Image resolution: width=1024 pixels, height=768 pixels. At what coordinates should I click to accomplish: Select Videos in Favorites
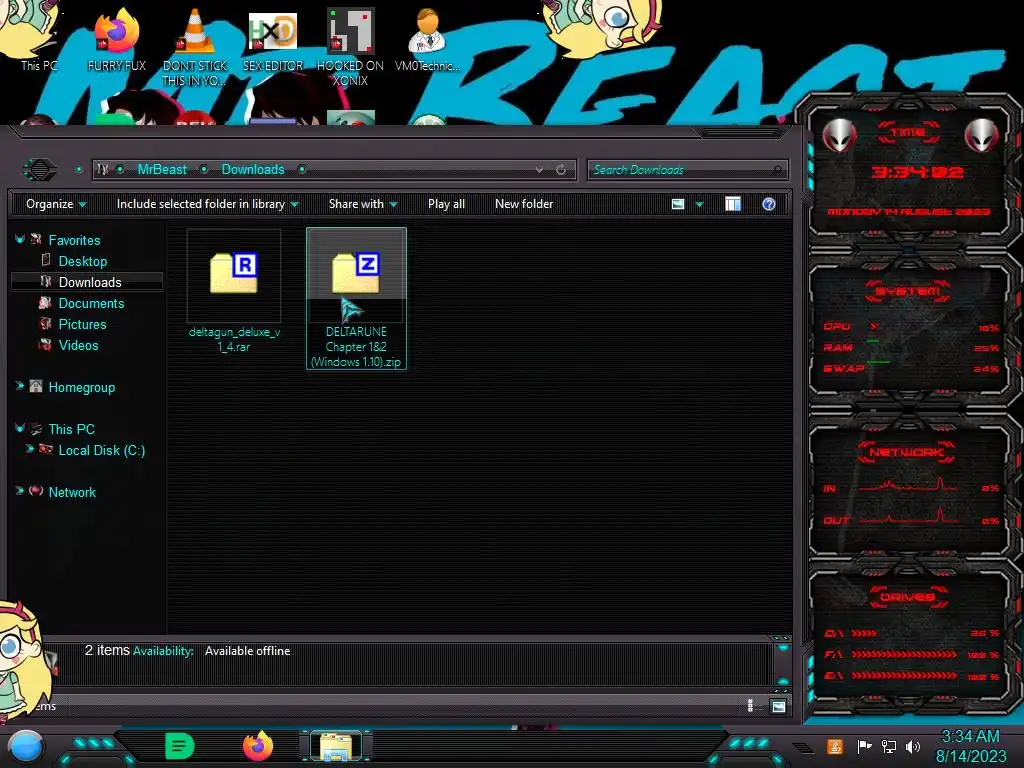[x=78, y=345]
